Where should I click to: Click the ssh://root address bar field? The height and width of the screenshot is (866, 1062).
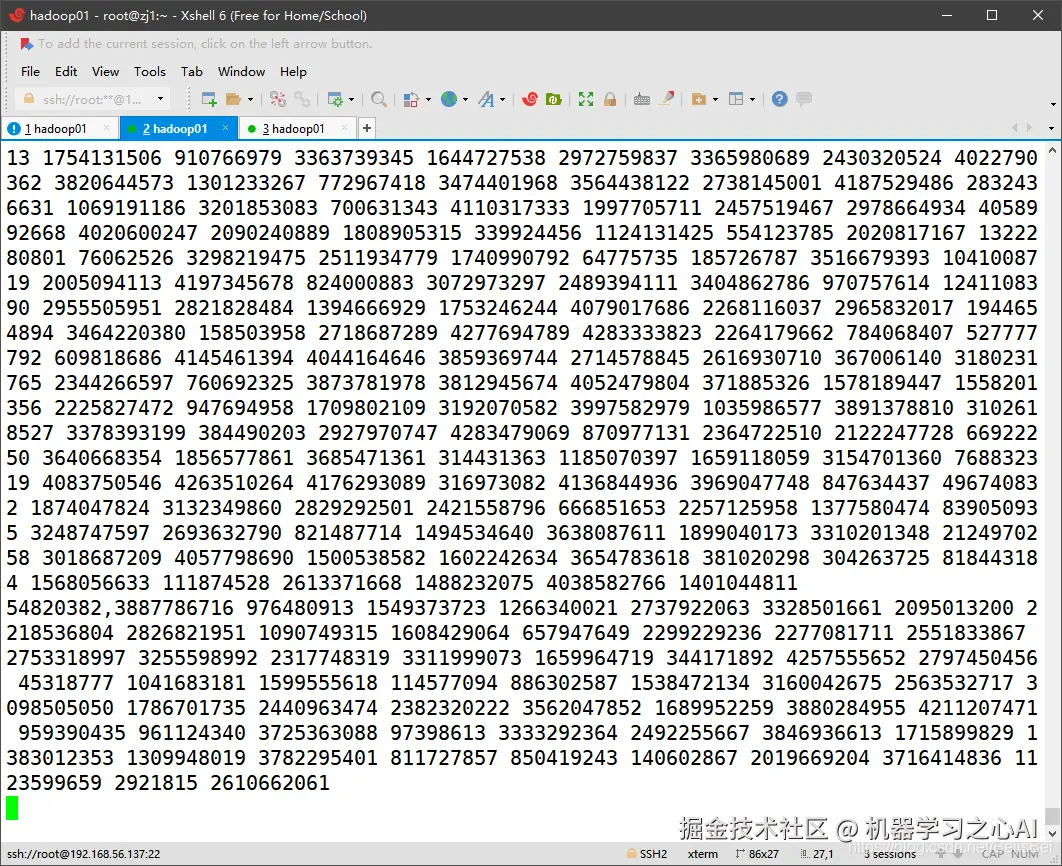click(x=92, y=99)
